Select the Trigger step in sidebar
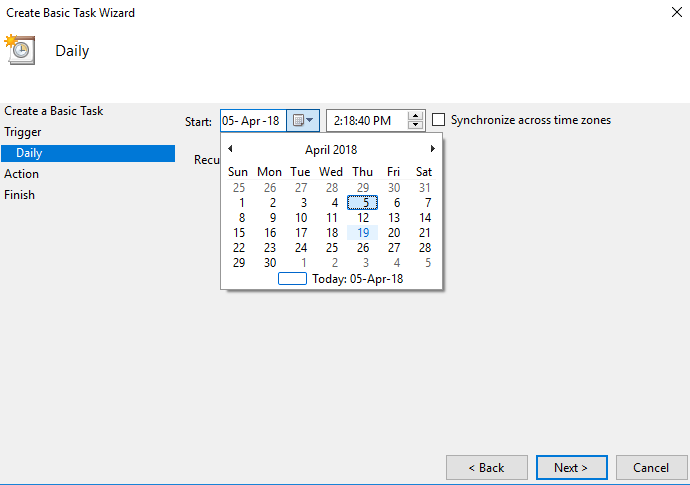 23,132
